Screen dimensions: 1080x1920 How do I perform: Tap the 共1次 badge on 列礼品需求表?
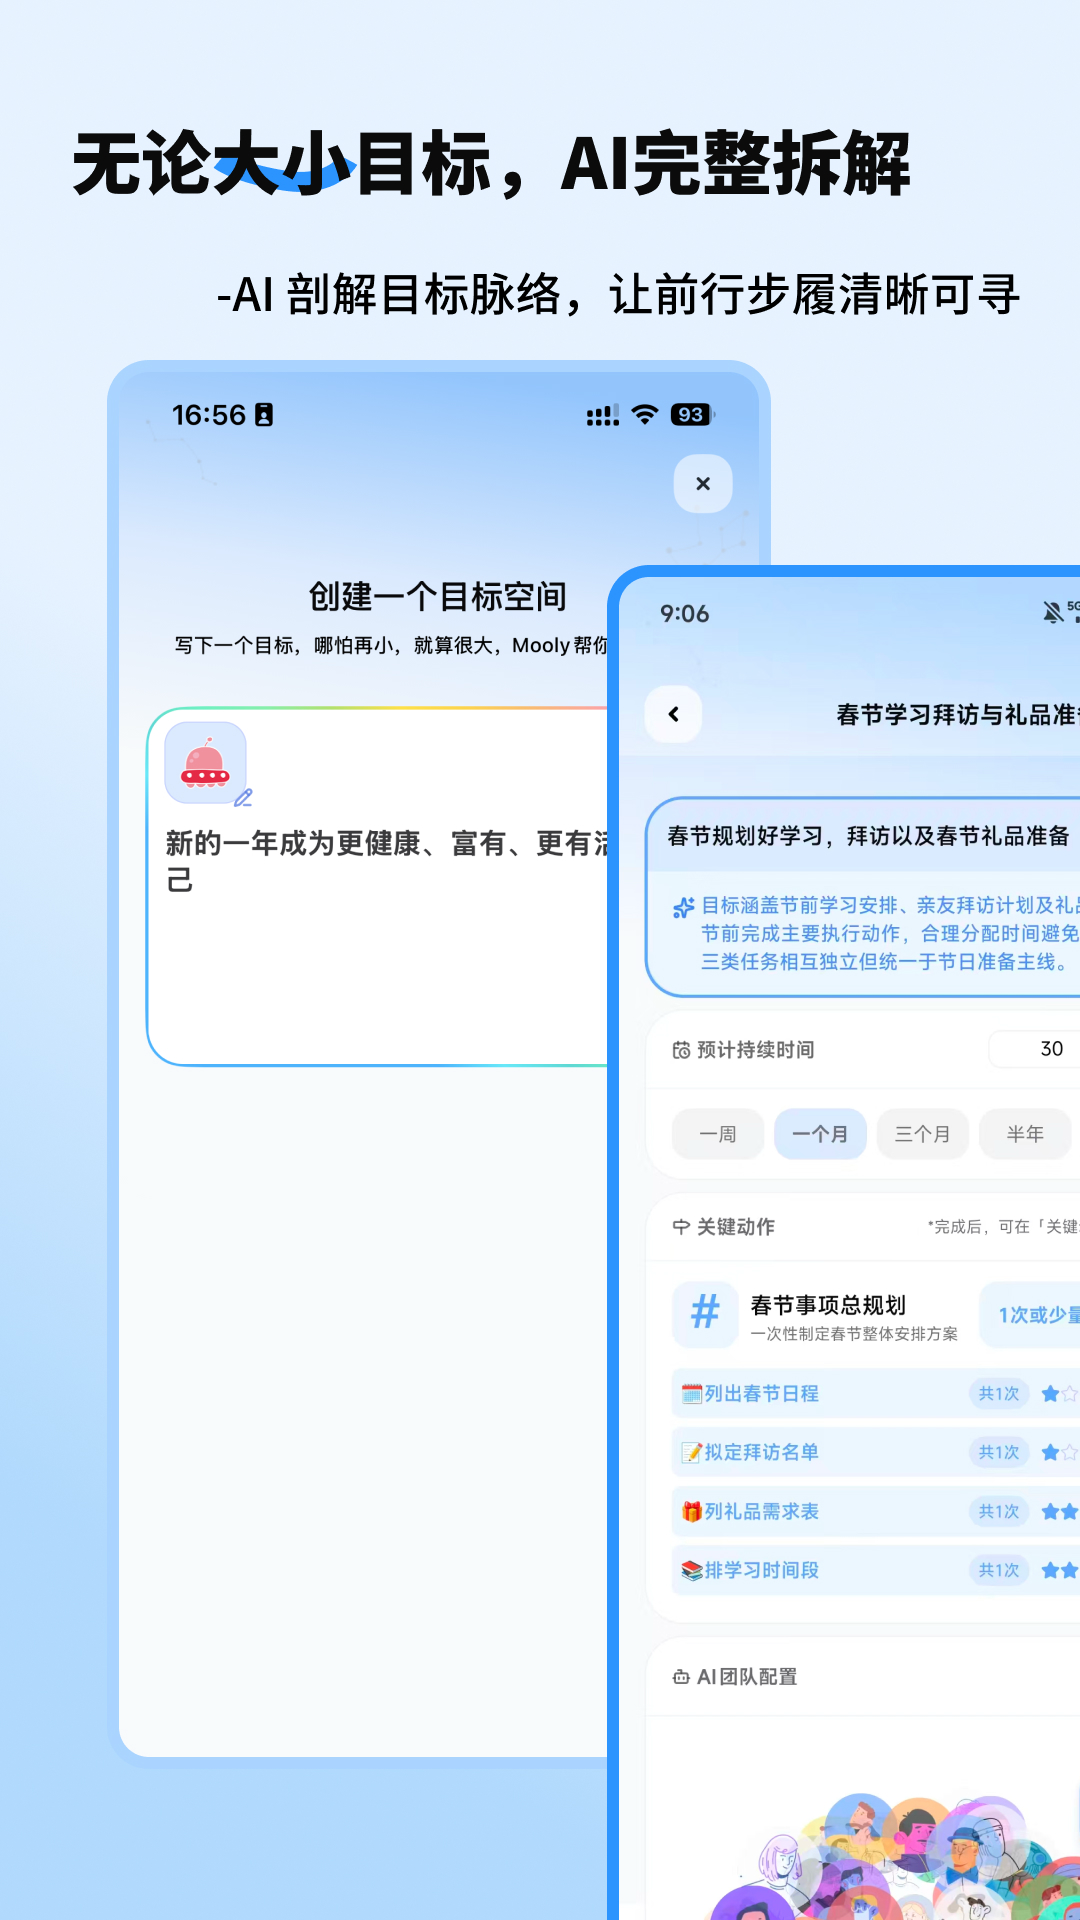[x=999, y=1511]
